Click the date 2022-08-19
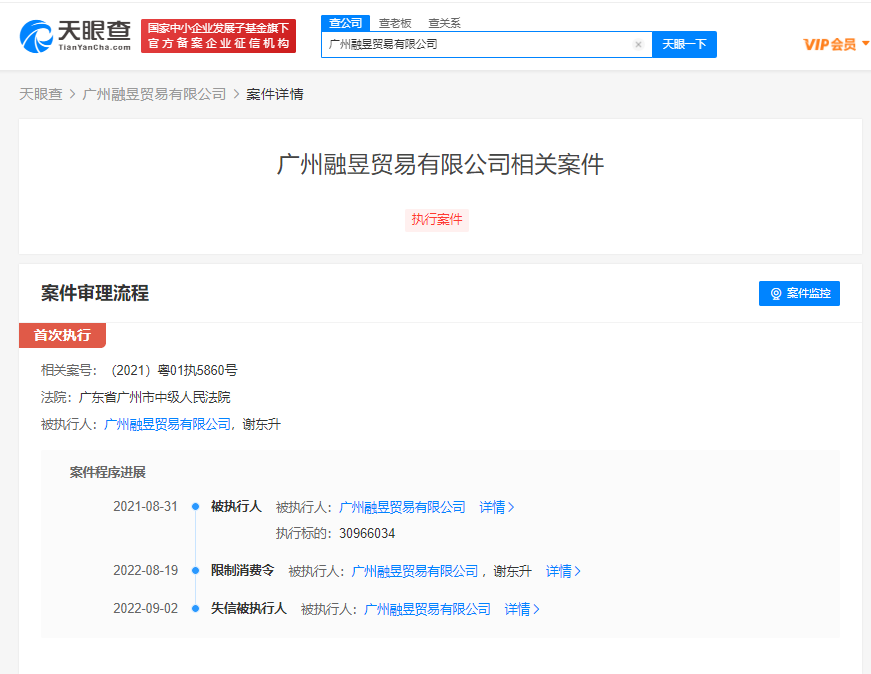 (x=146, y=571)
